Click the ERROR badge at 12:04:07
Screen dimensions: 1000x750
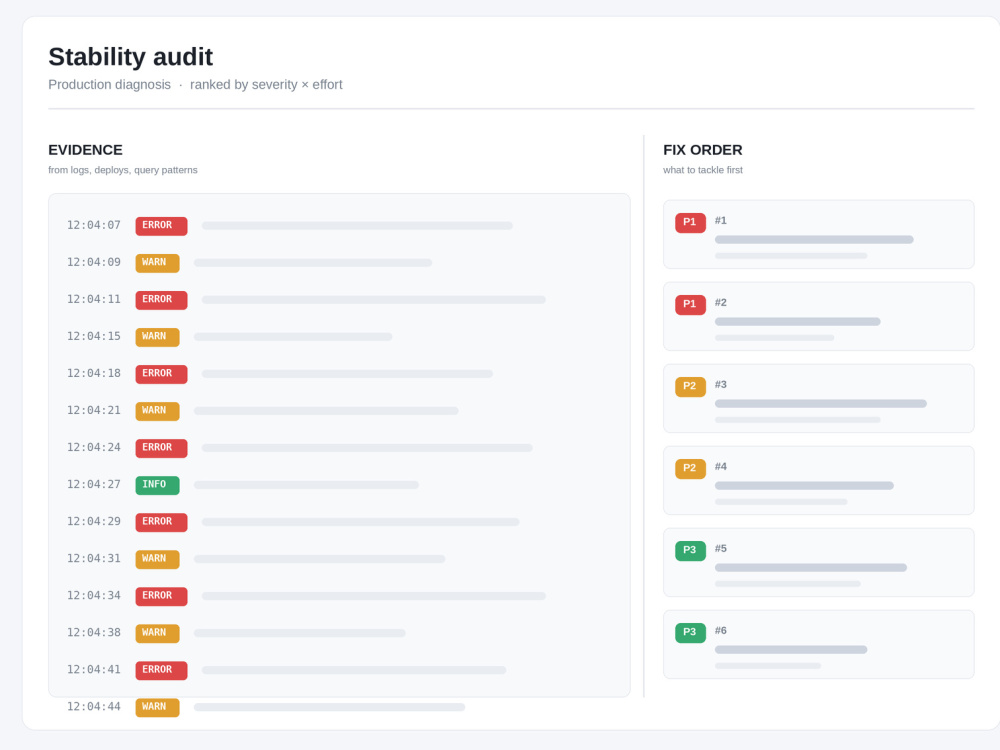[161, 226]
